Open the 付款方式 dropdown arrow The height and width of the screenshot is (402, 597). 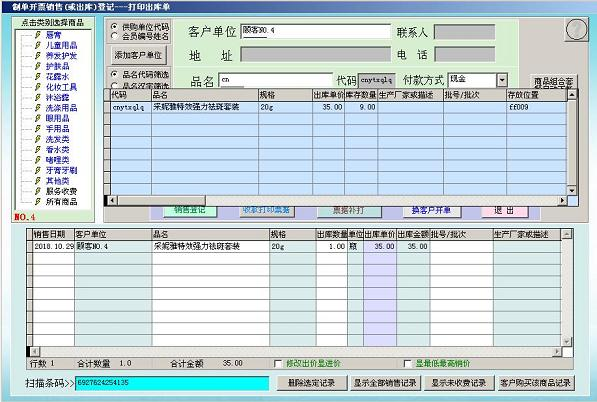(502, 80)
